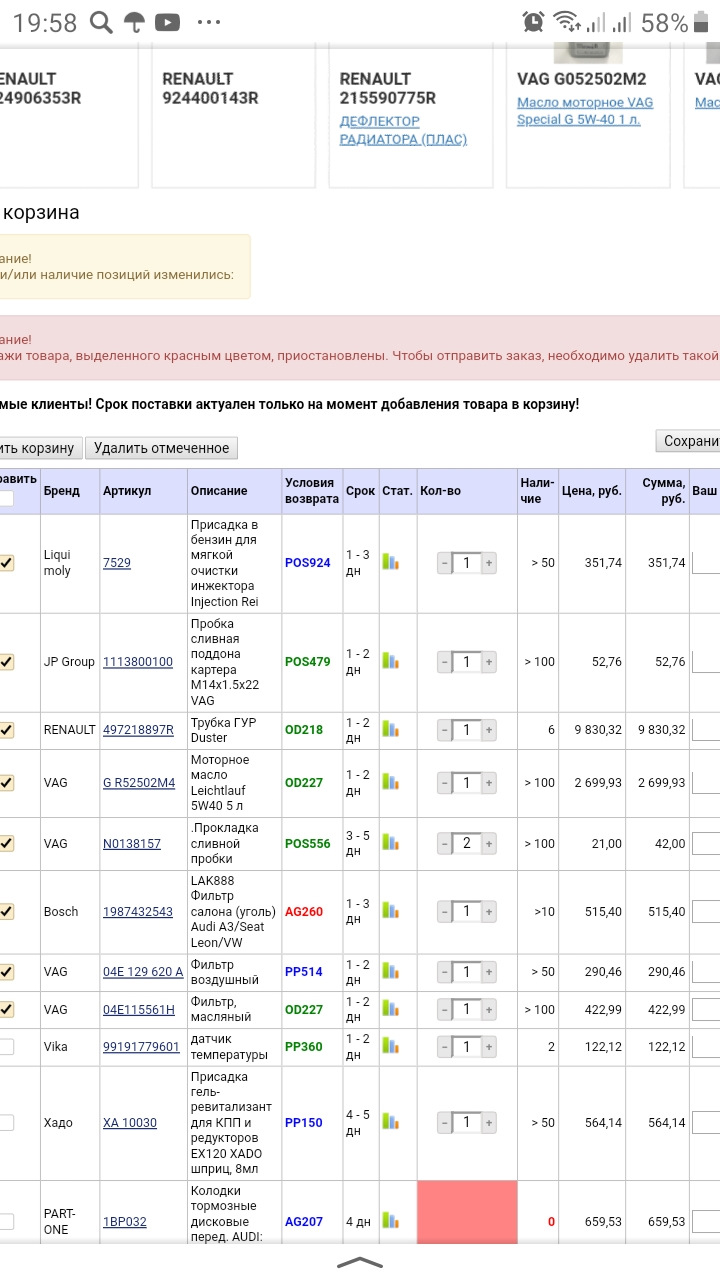
Task: Decrease quantity for Vika 99191779601
Action: point(445,1047)
